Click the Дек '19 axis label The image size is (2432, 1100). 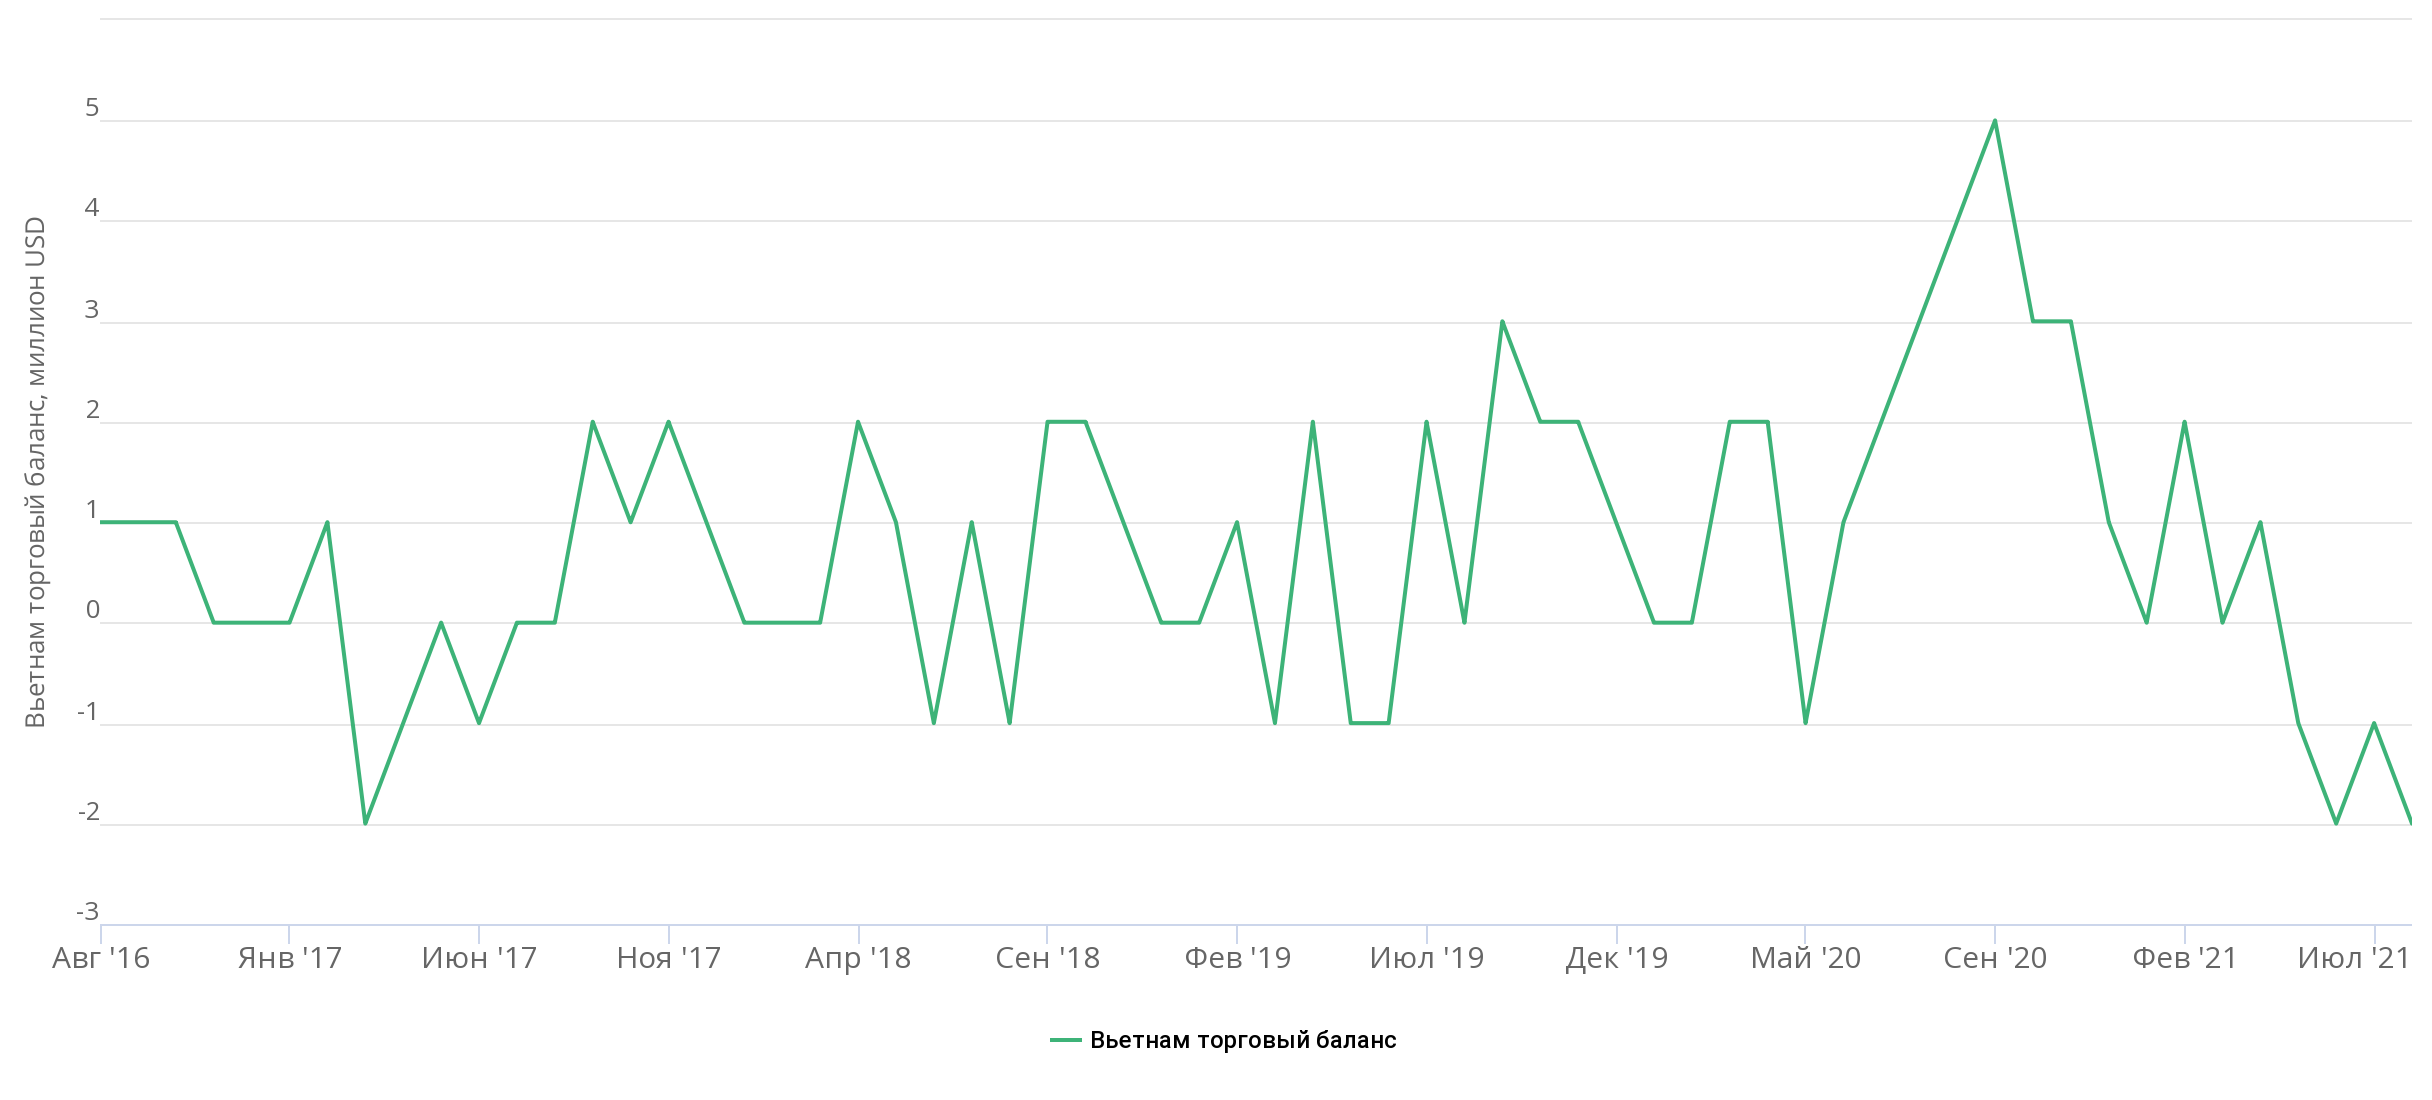click(1616, 958)
